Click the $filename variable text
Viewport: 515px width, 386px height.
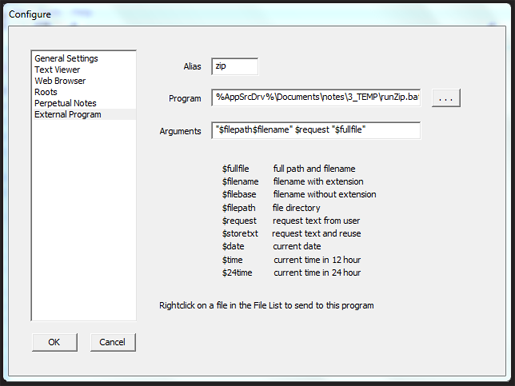[240, 182]
